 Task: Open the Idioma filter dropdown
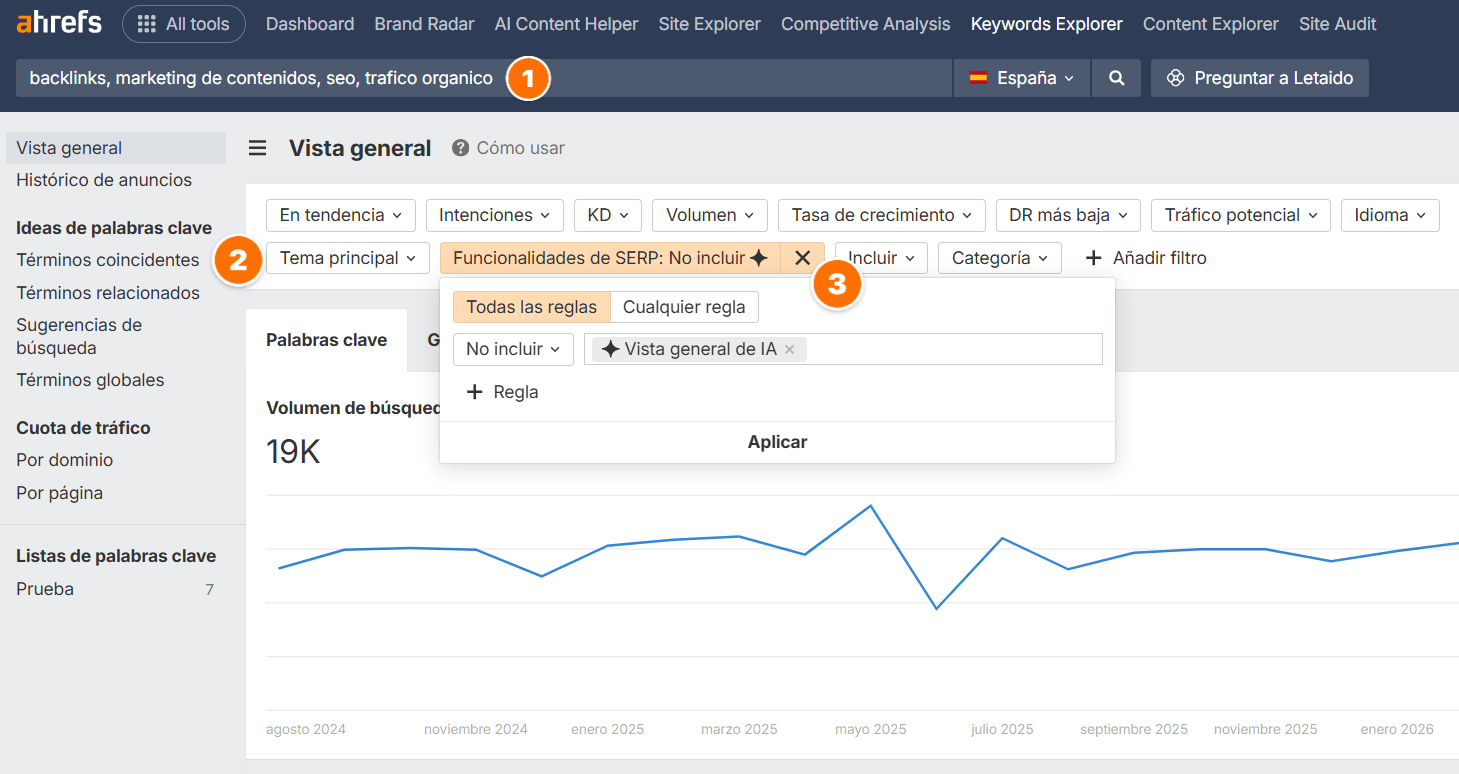tap(1390, 215)
